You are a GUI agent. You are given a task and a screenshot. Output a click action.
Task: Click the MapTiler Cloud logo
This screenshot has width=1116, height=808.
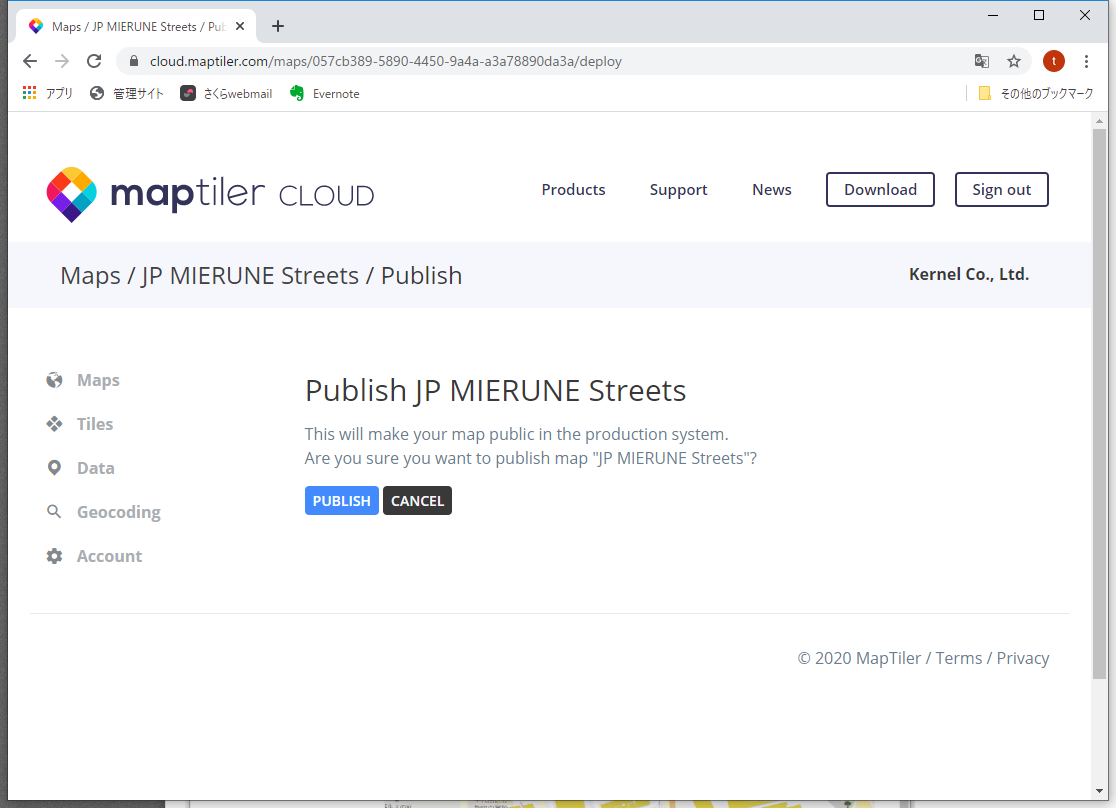click(x=210, y=193)
